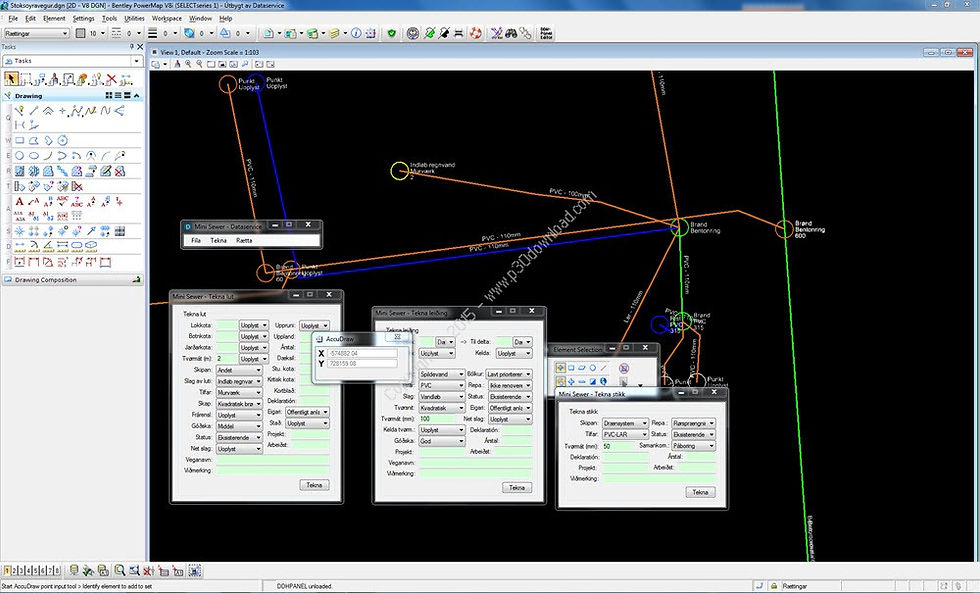Screen dimensions: 980x593
Task: Open the Settings menu
Action: point(84,19)
